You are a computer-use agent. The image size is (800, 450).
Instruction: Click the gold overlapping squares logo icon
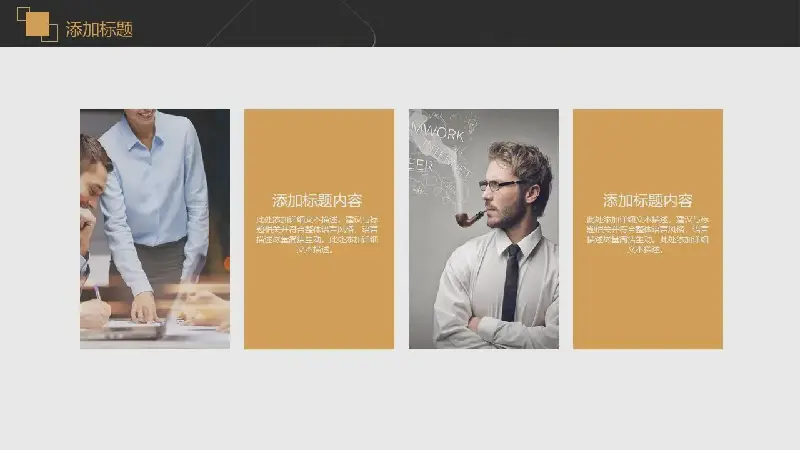(37, 24)
